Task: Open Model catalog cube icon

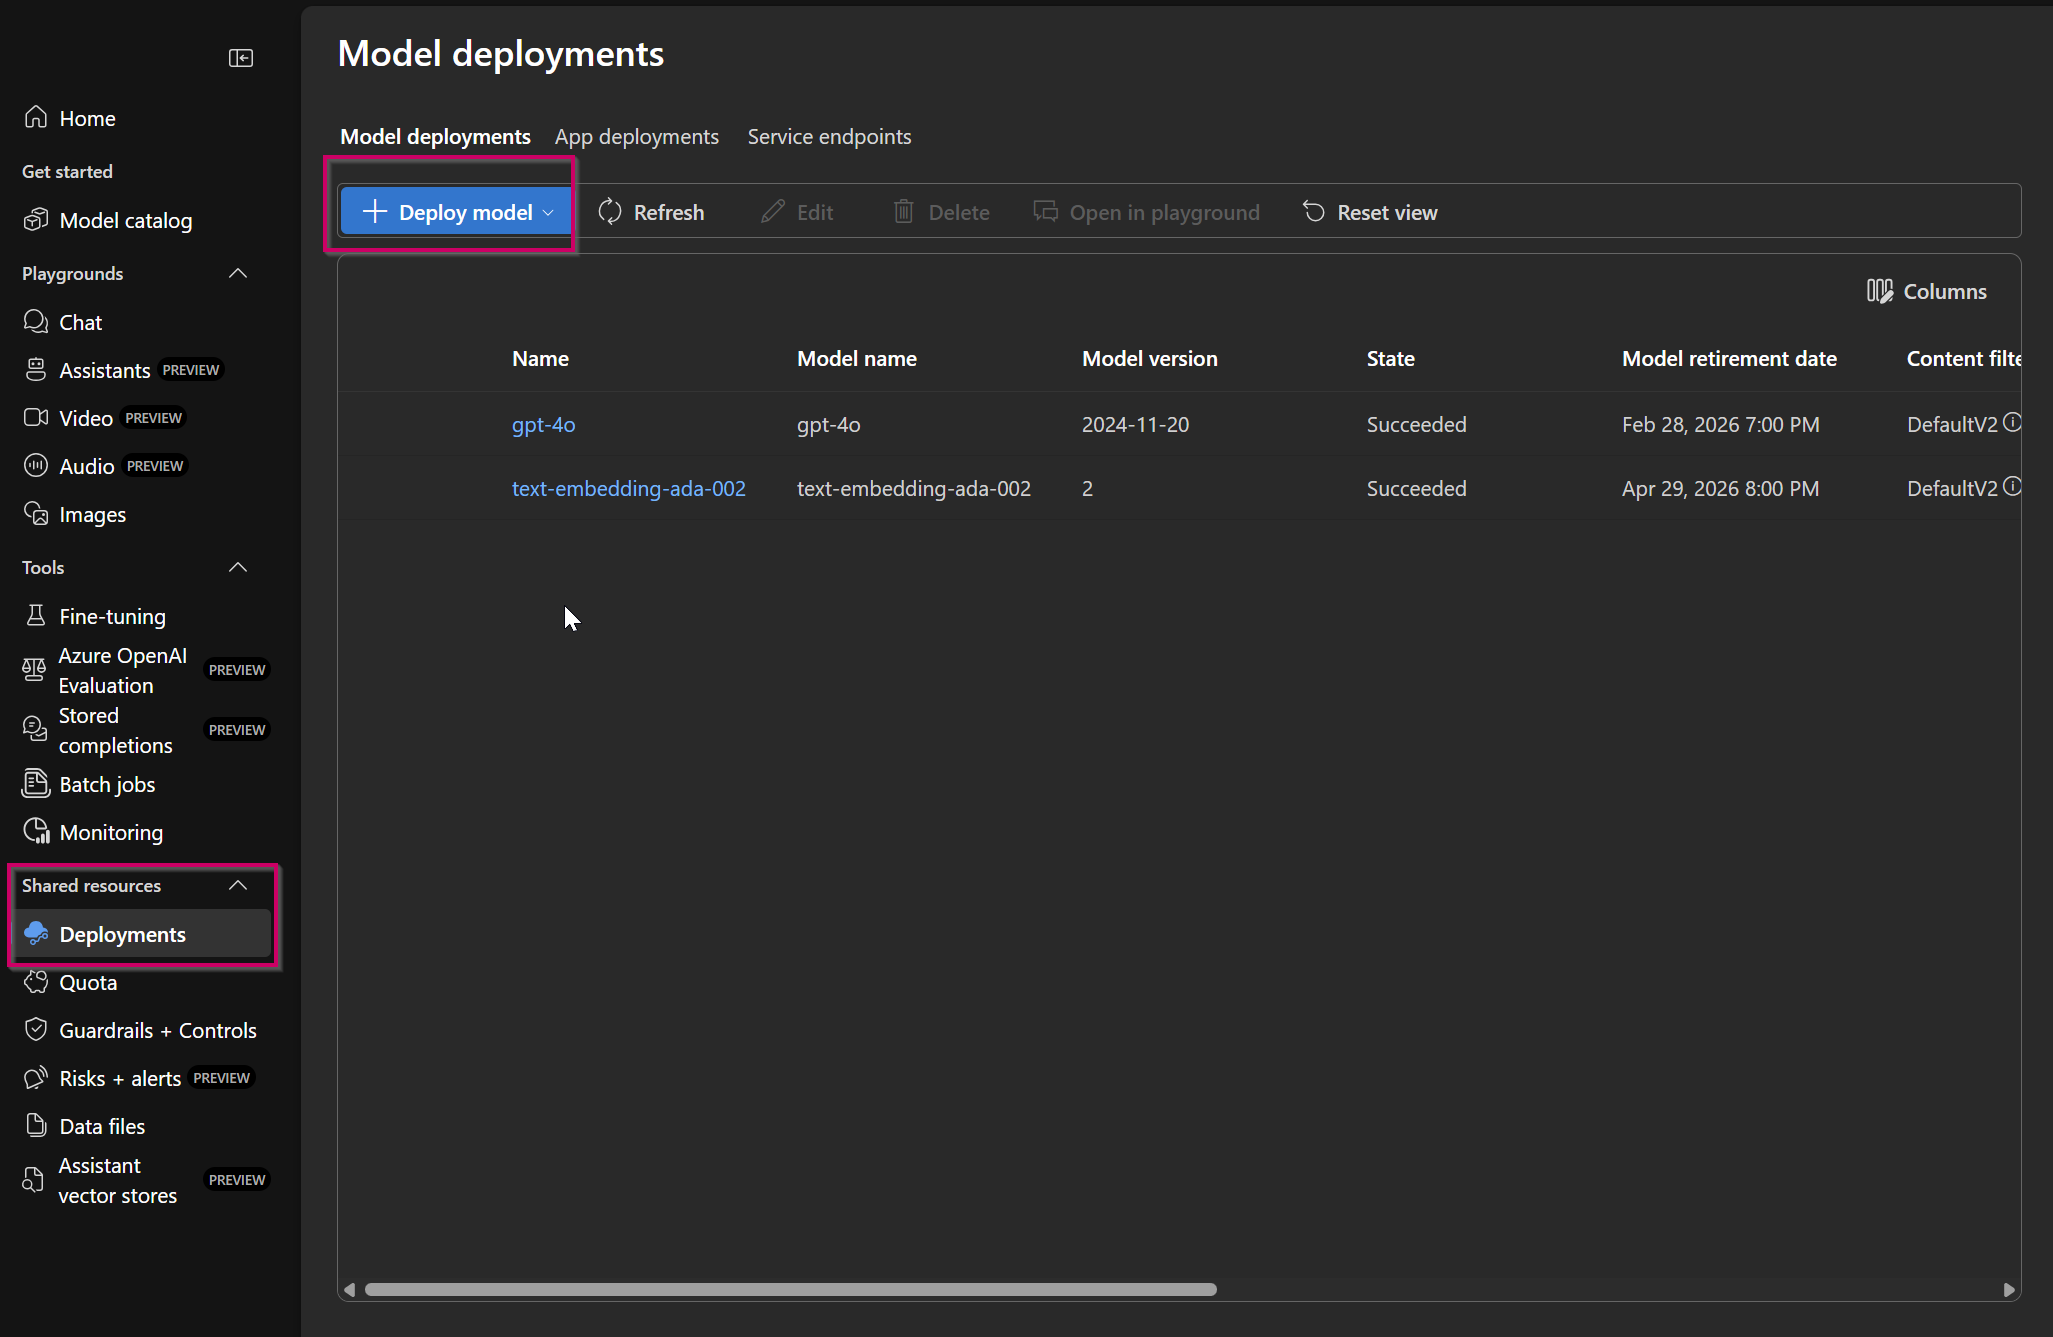Action: (36, 219)
